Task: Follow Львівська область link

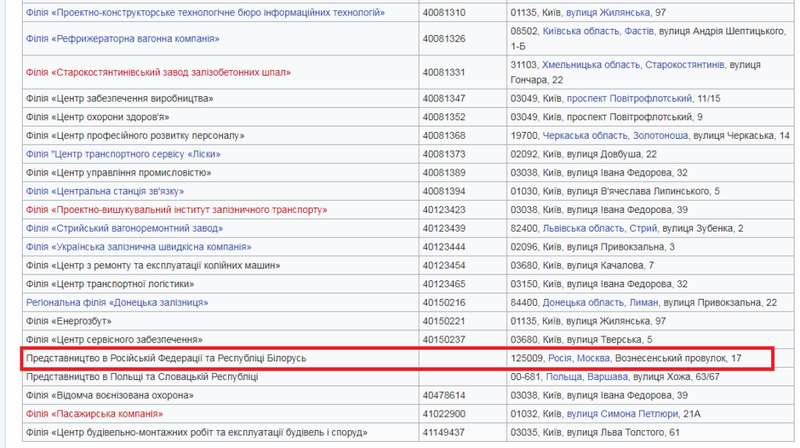Action: [x=583, y=228]
